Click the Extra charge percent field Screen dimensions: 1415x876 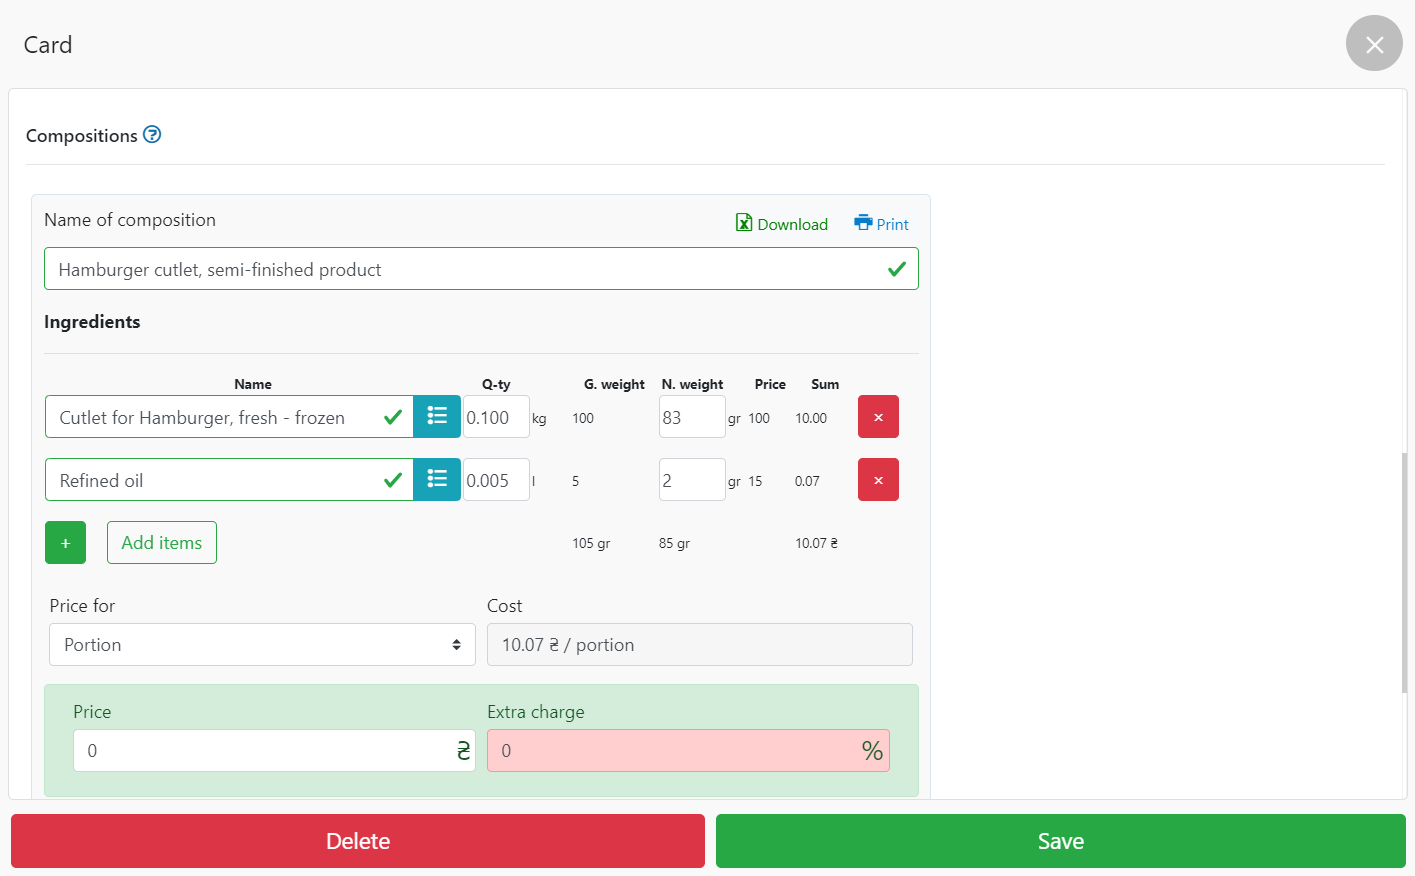[x=675, y=751]
